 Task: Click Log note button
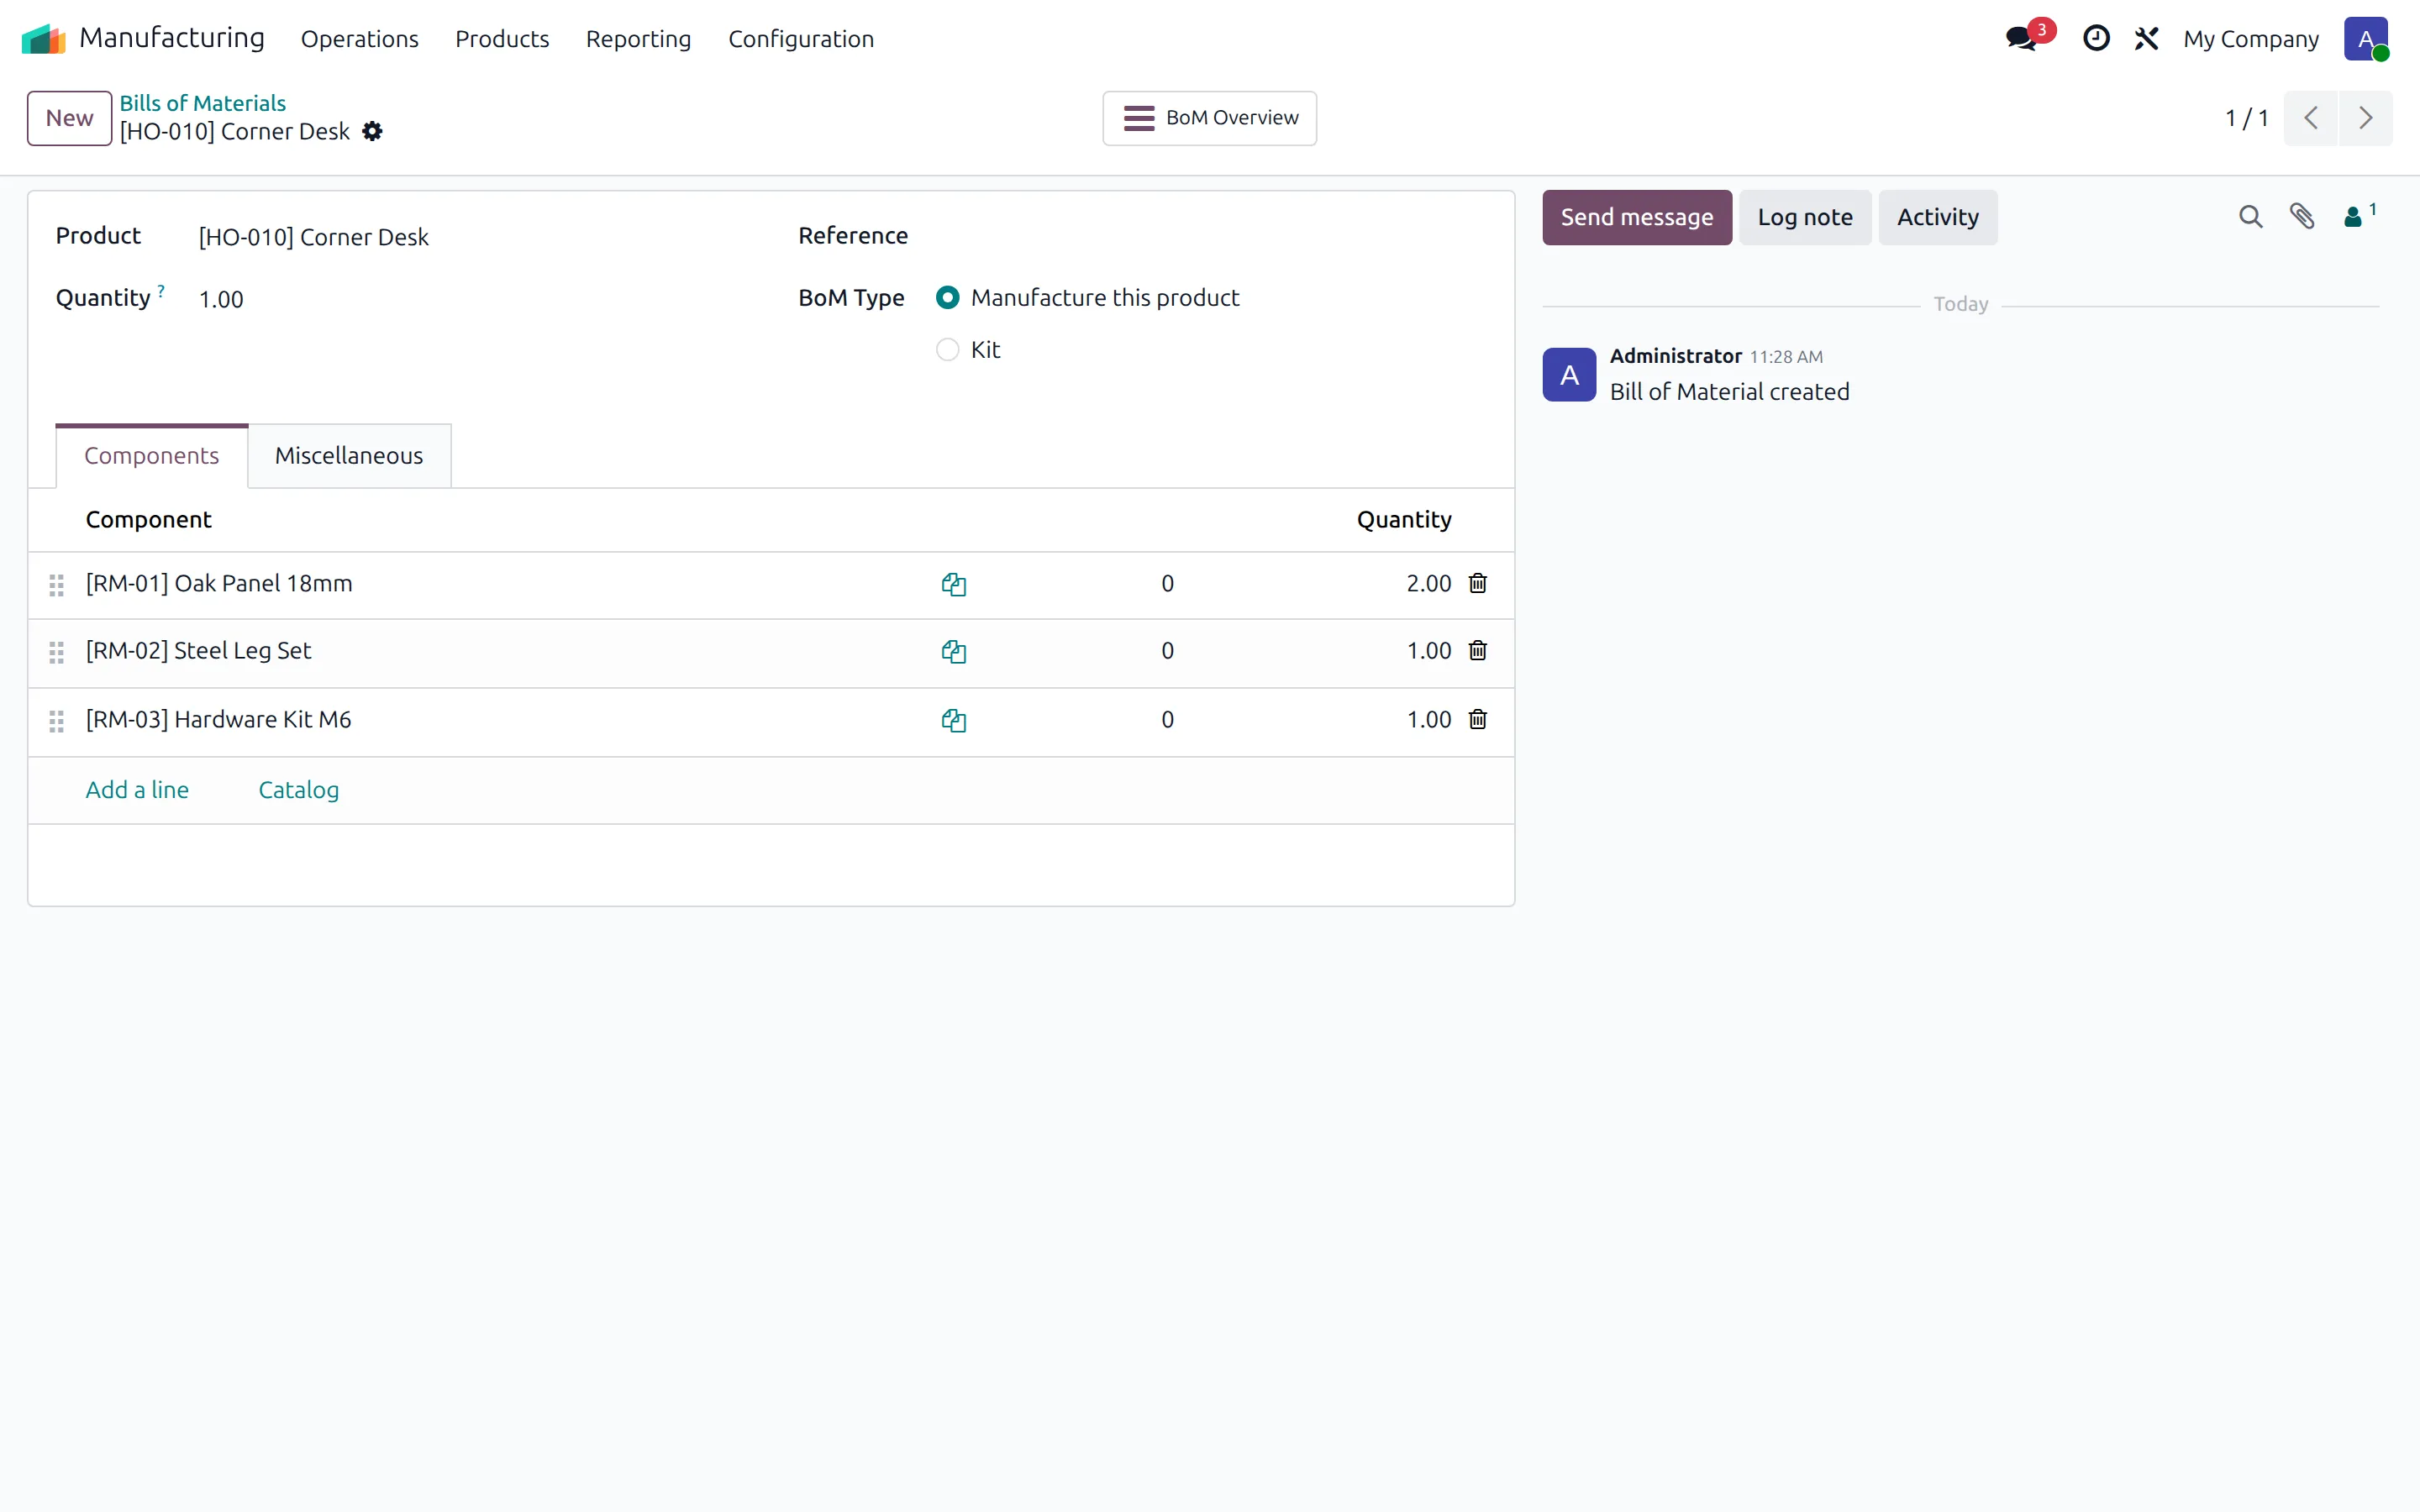point(1804,217)
